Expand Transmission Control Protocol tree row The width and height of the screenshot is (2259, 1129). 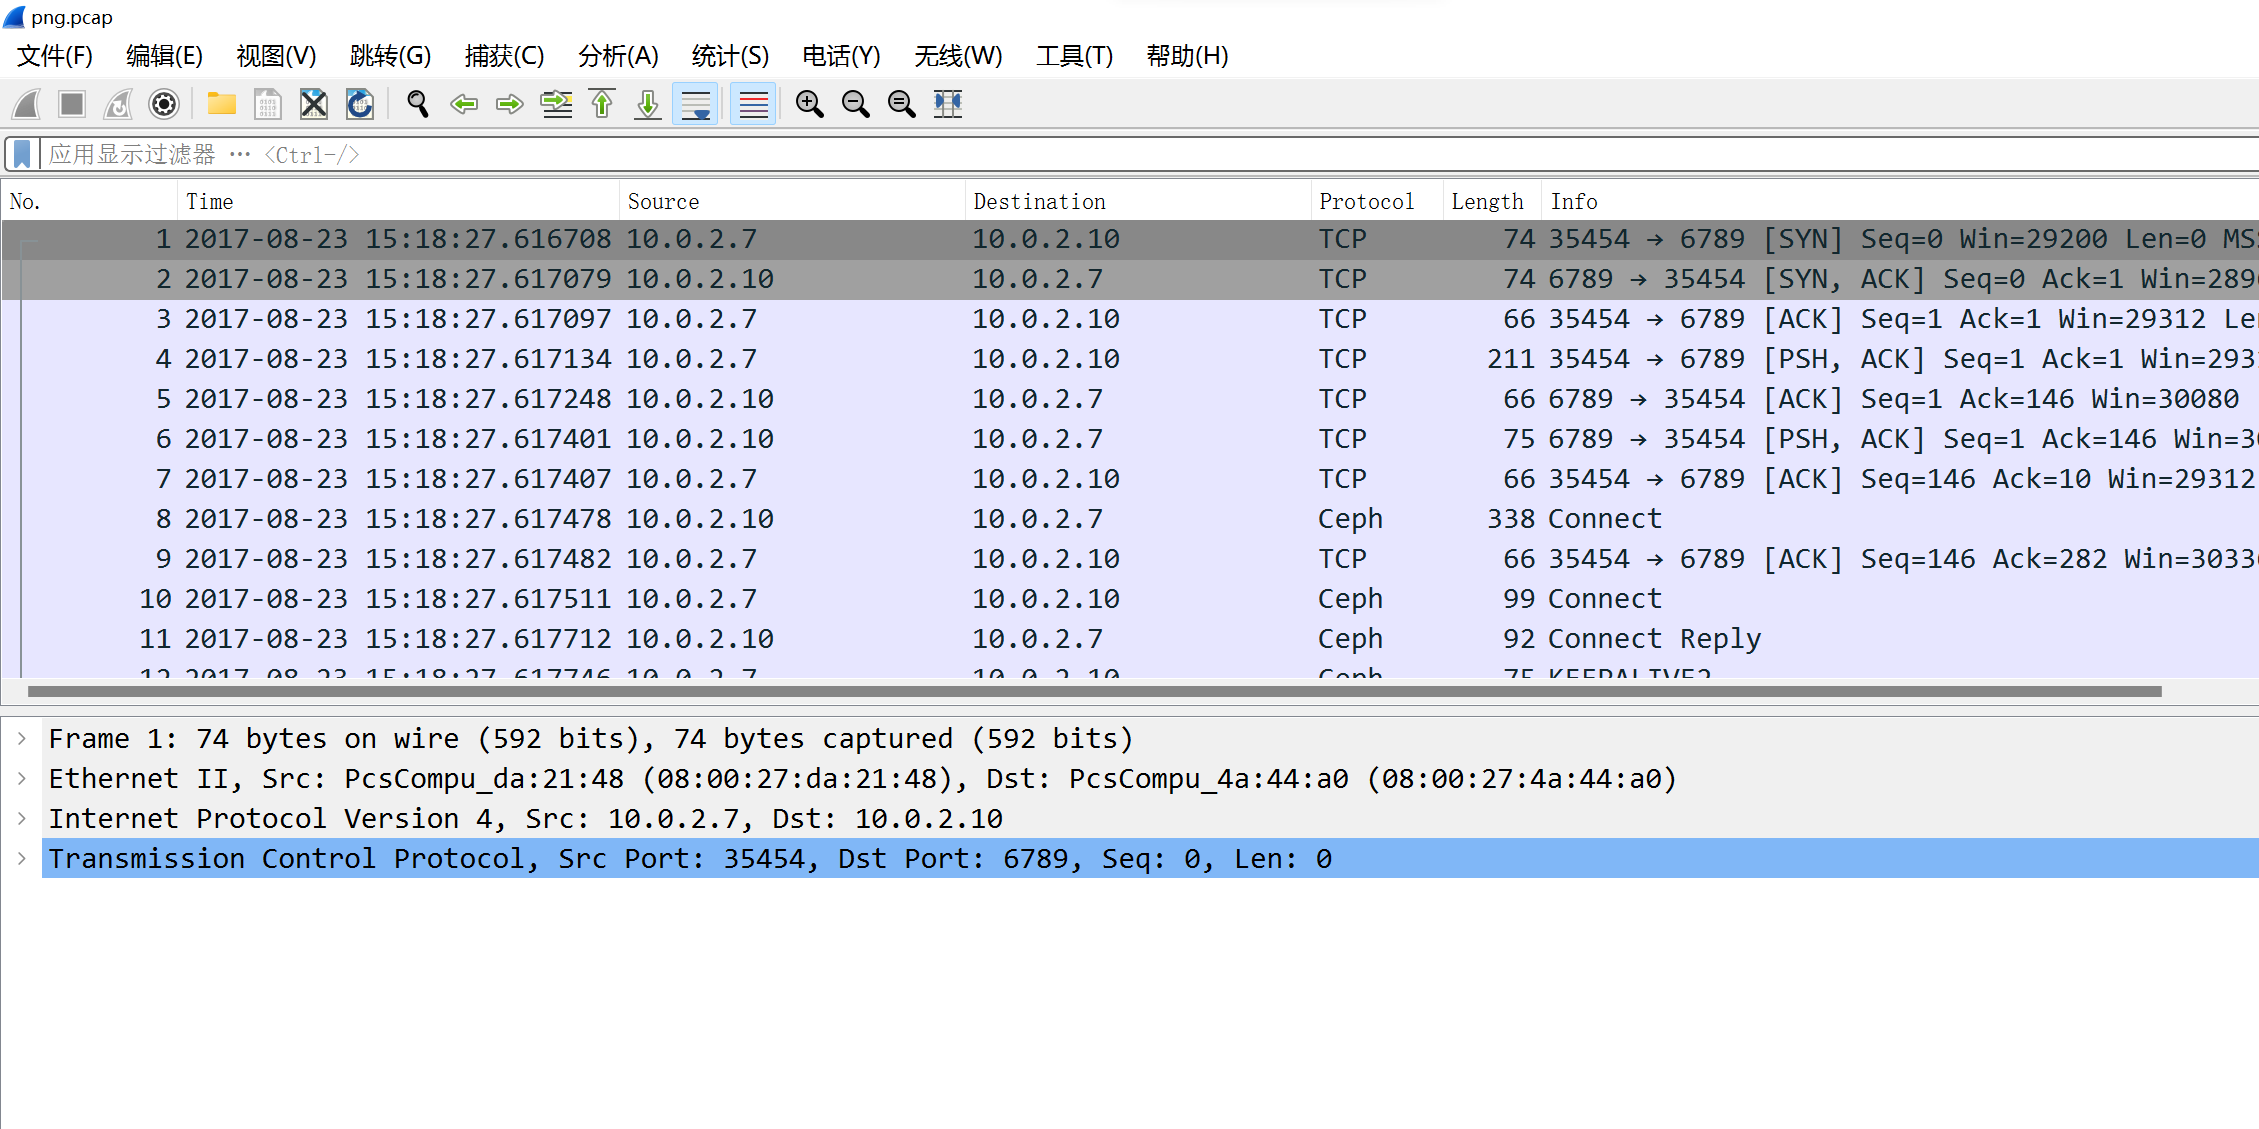coord(22,858)
